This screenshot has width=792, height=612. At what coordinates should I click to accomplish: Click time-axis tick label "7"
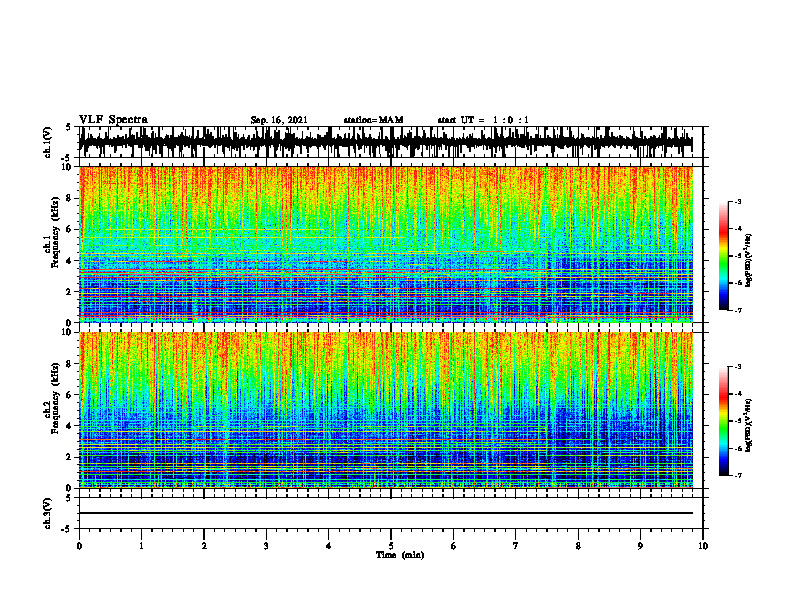[516, 546]
